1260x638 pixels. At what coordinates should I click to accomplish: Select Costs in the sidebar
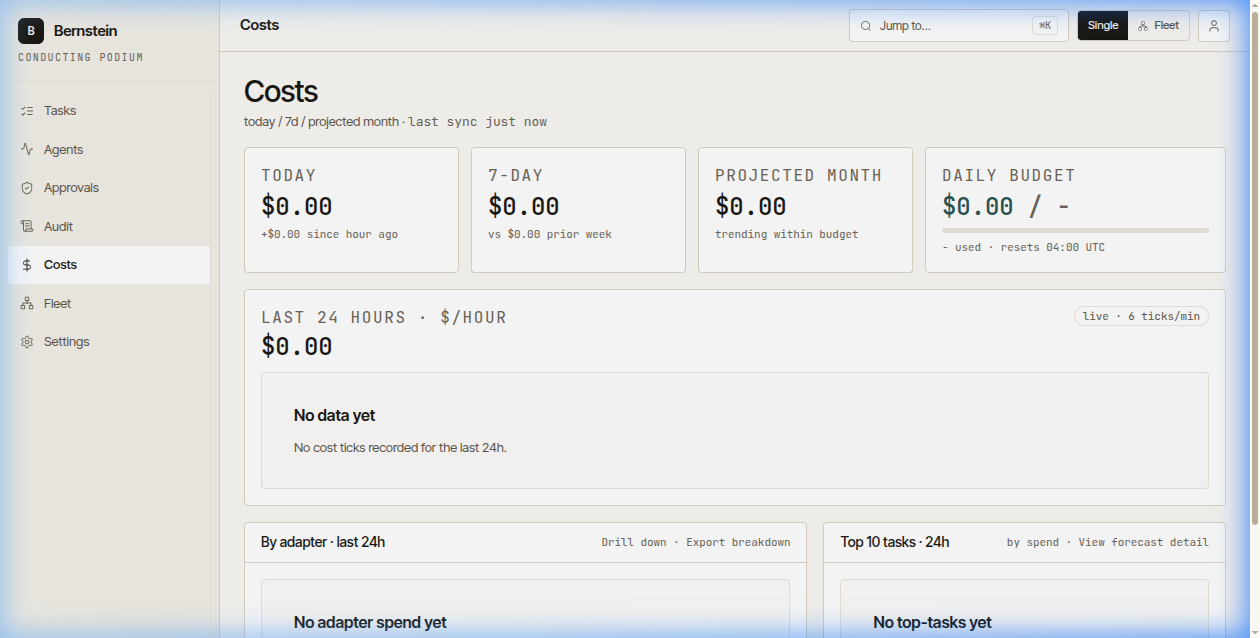click(110, 265)
